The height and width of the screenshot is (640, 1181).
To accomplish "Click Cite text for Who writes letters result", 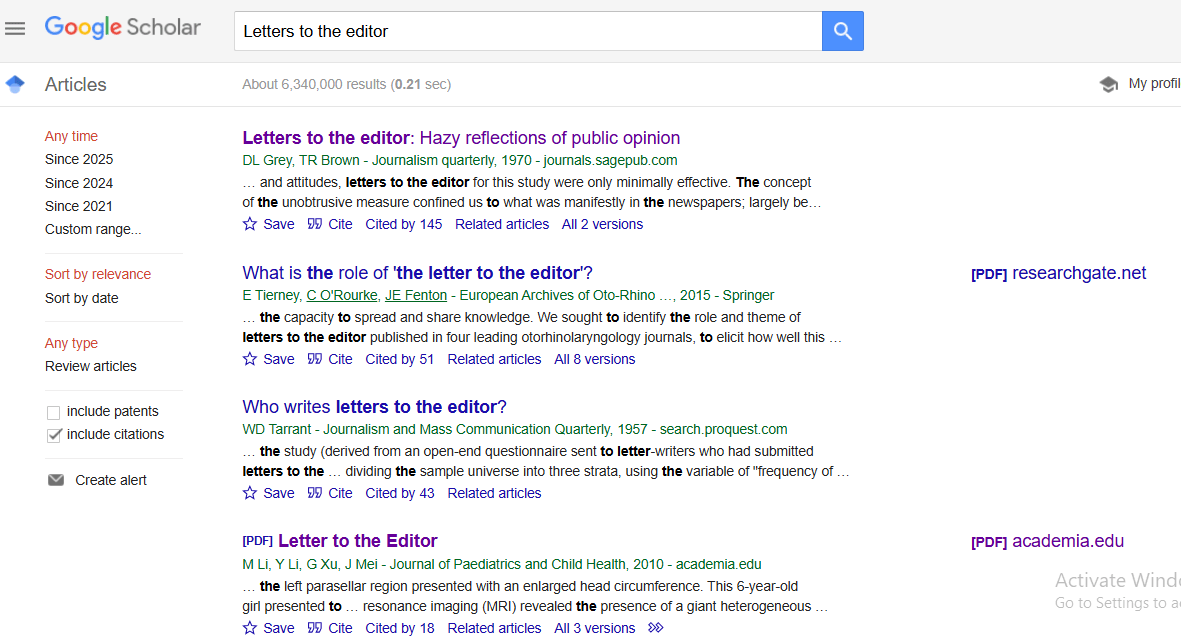I will coord(340,493).
